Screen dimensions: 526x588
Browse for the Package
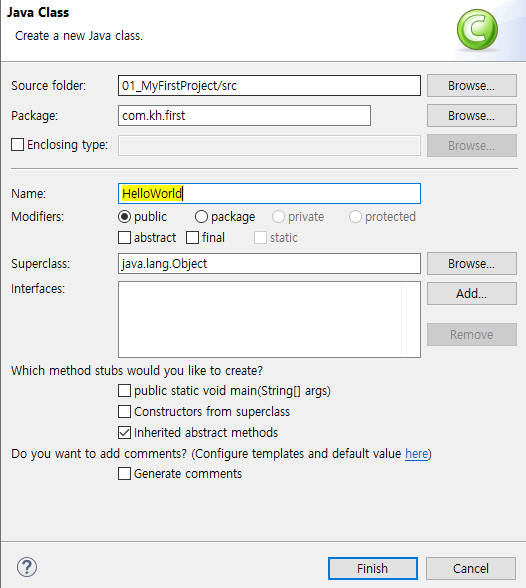[x=472, y=116]
